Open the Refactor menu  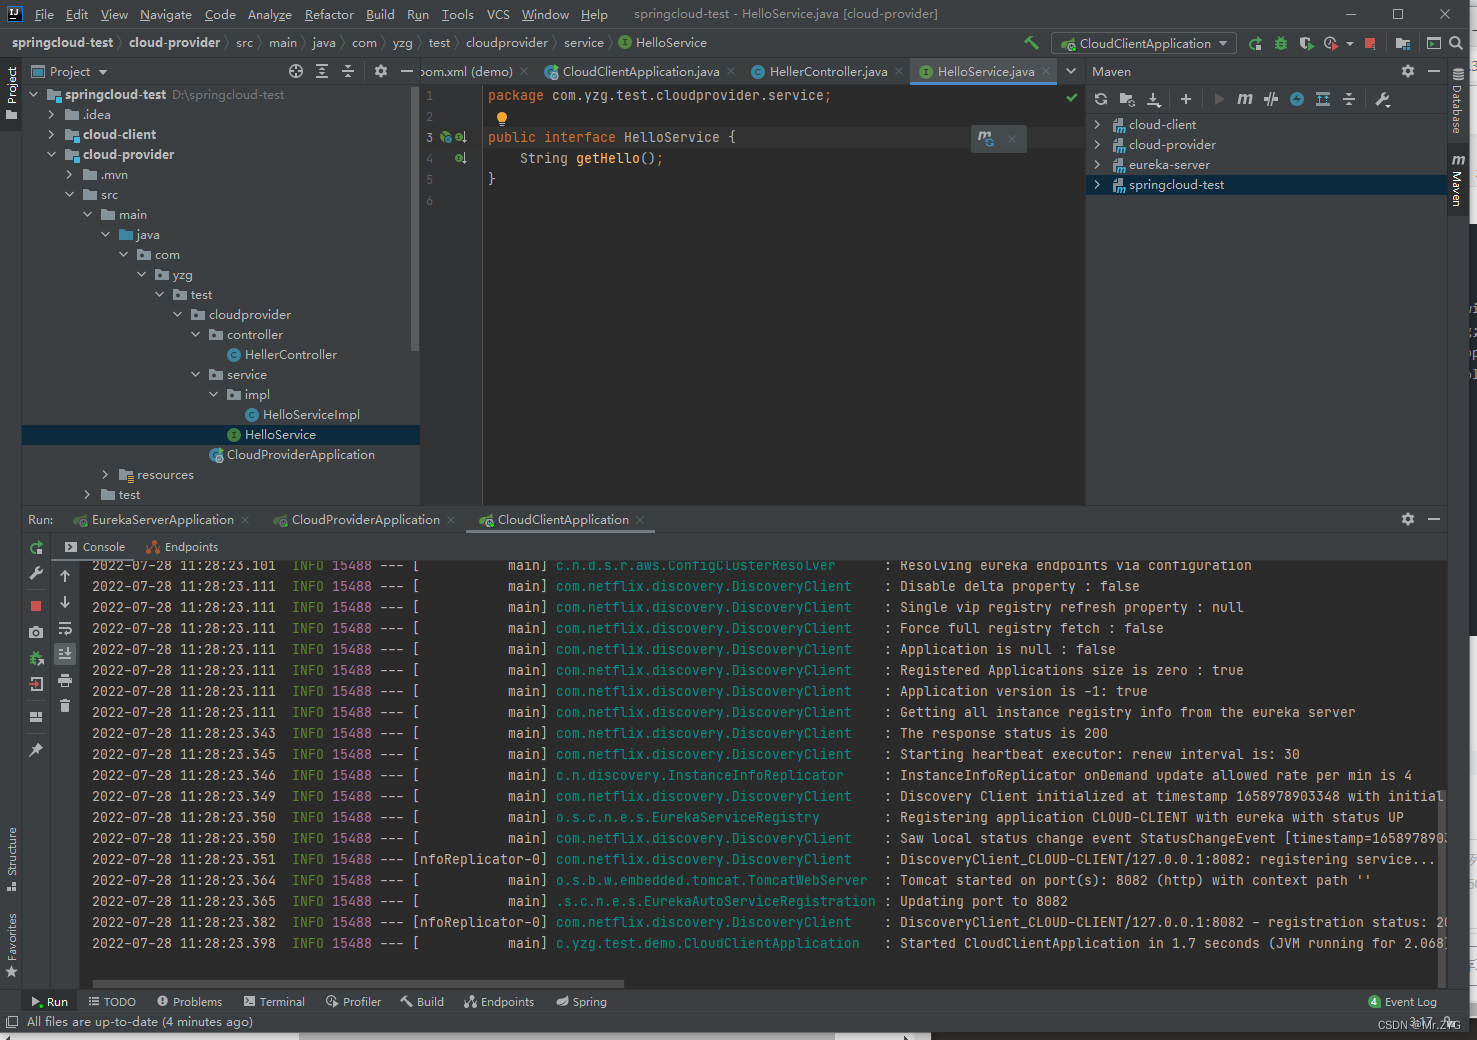329,14
